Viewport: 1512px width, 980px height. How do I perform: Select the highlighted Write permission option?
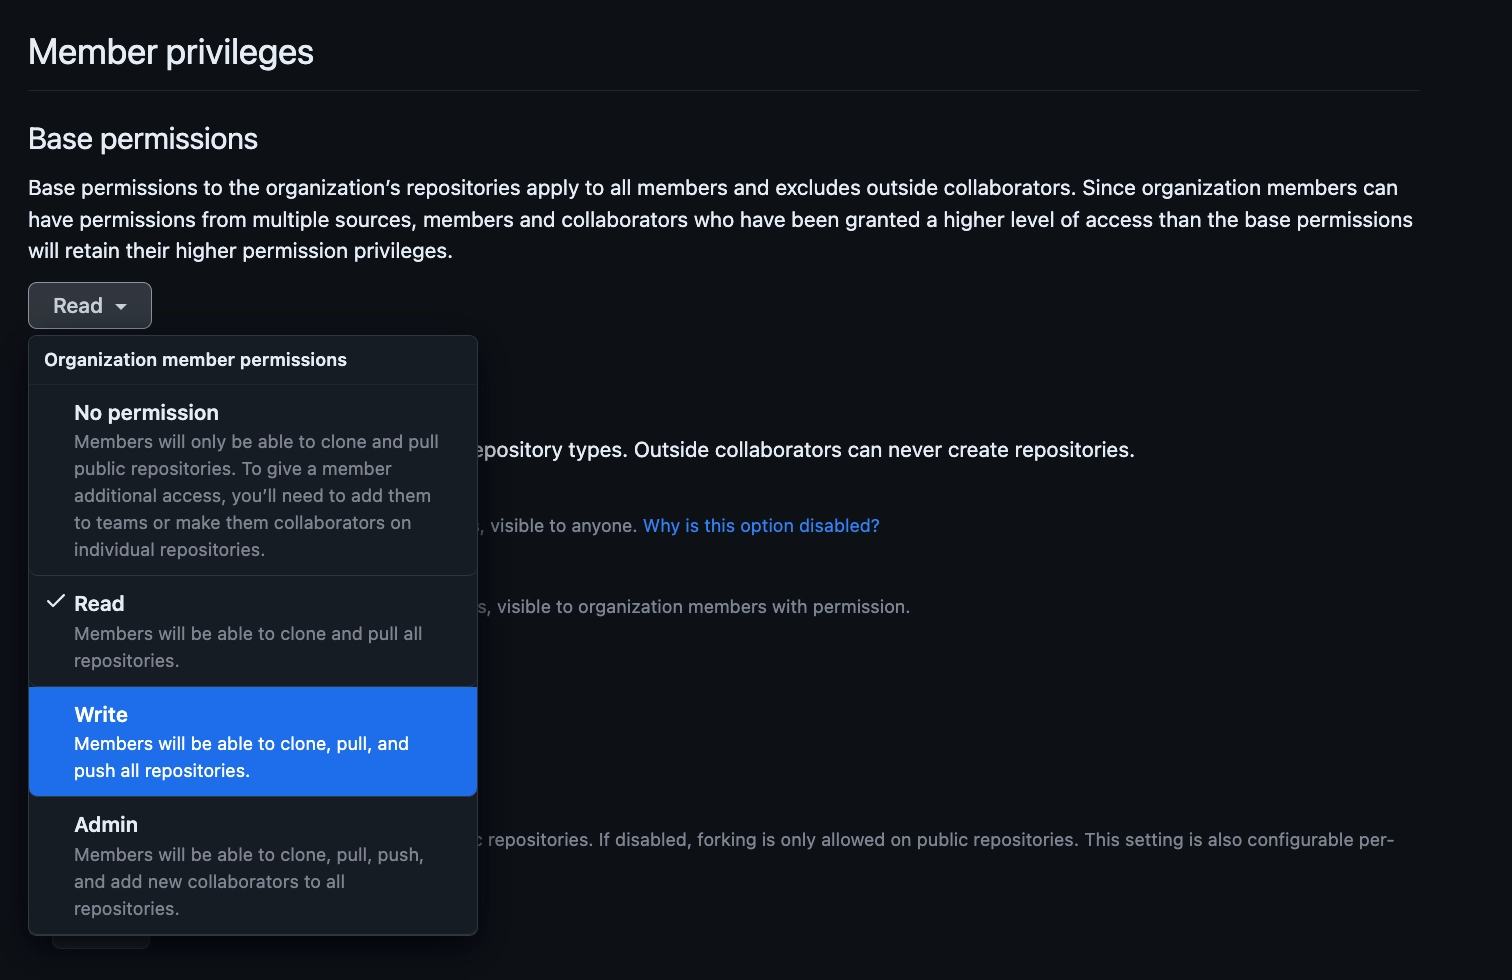pyautogui.click(x=252, y=741)
